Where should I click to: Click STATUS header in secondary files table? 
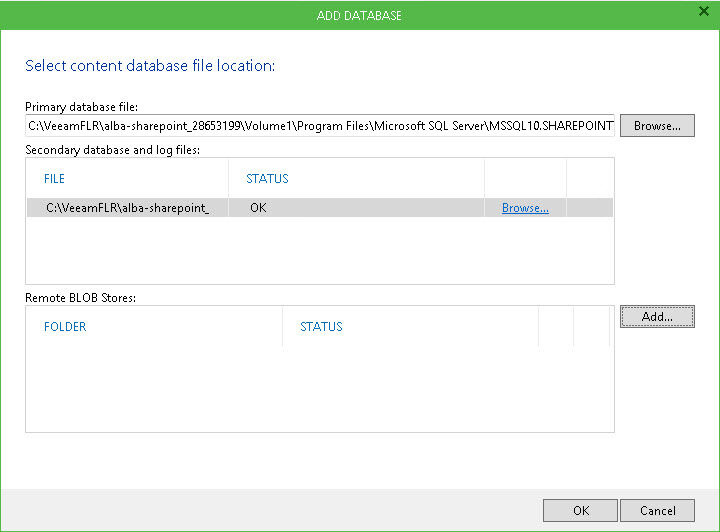[267, 179]
